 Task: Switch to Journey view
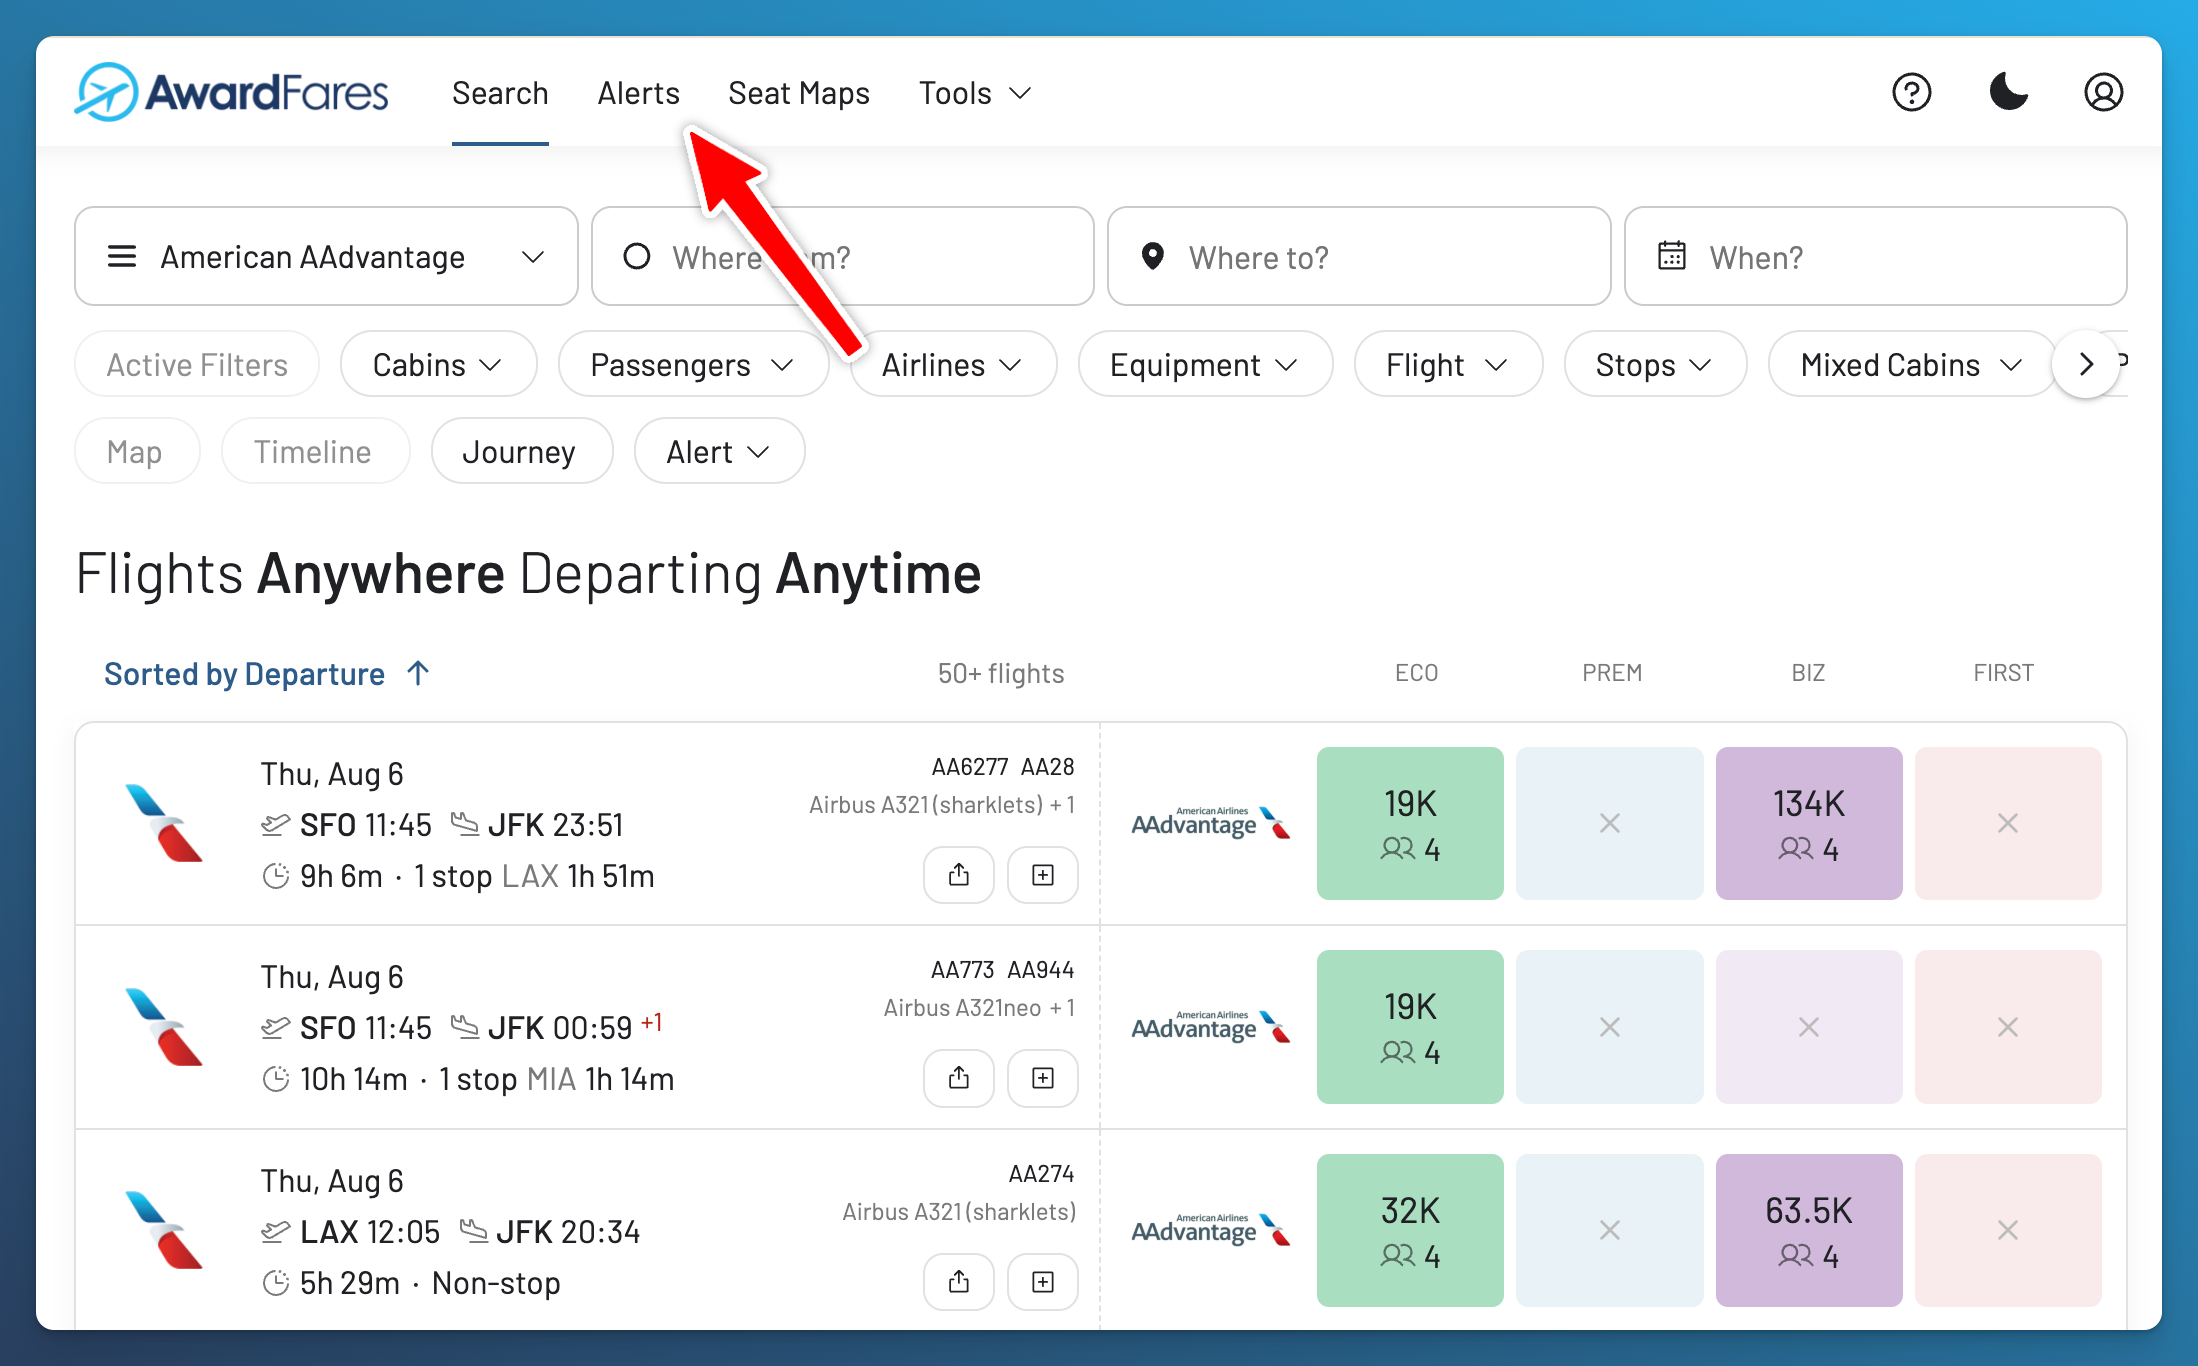click(521, 451)
